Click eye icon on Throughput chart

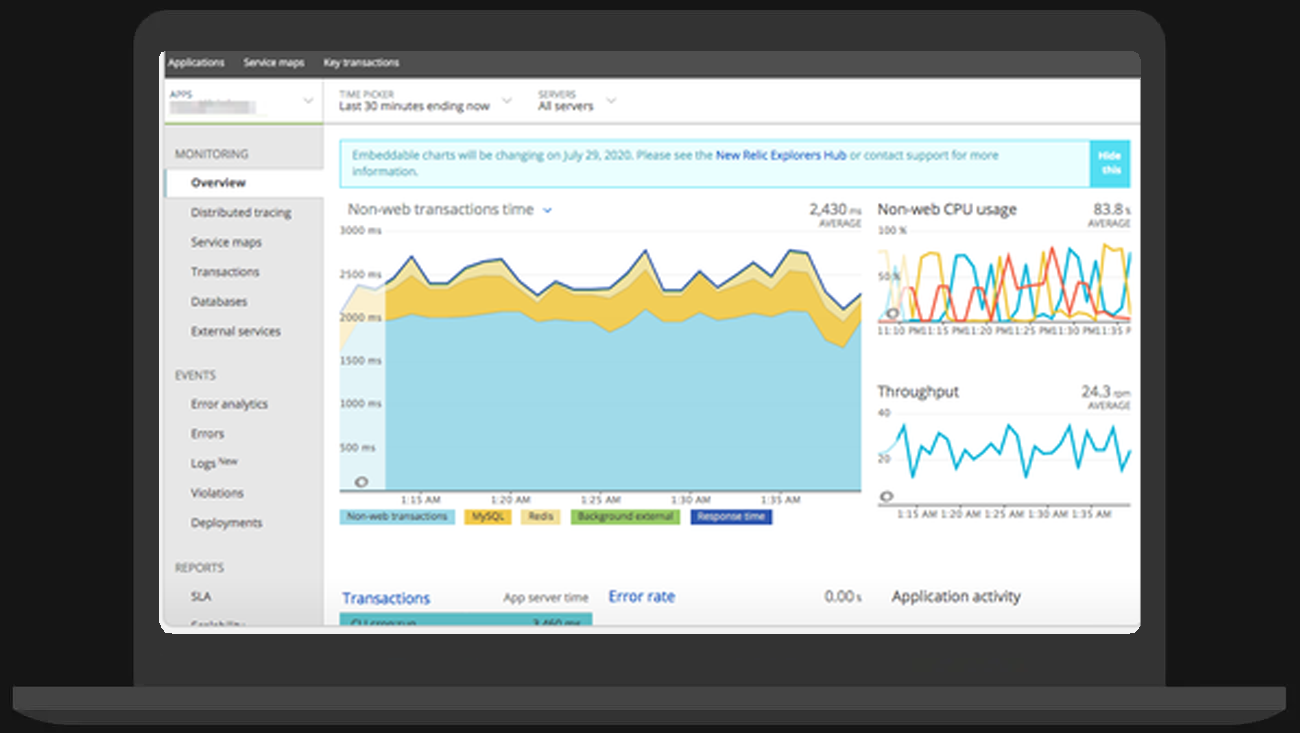[x=886, y=496]
